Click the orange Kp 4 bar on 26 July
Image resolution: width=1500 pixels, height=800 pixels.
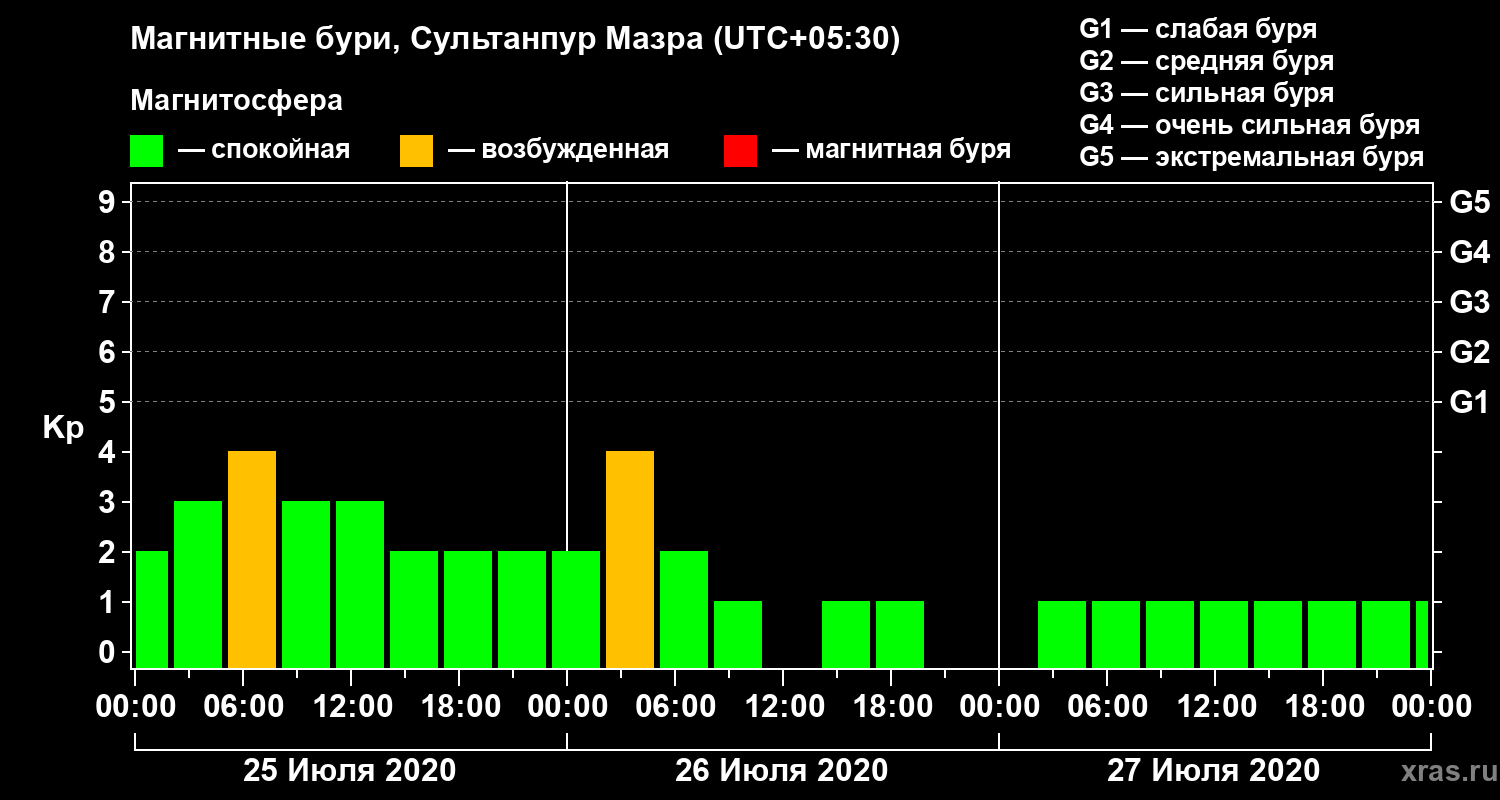630,560
